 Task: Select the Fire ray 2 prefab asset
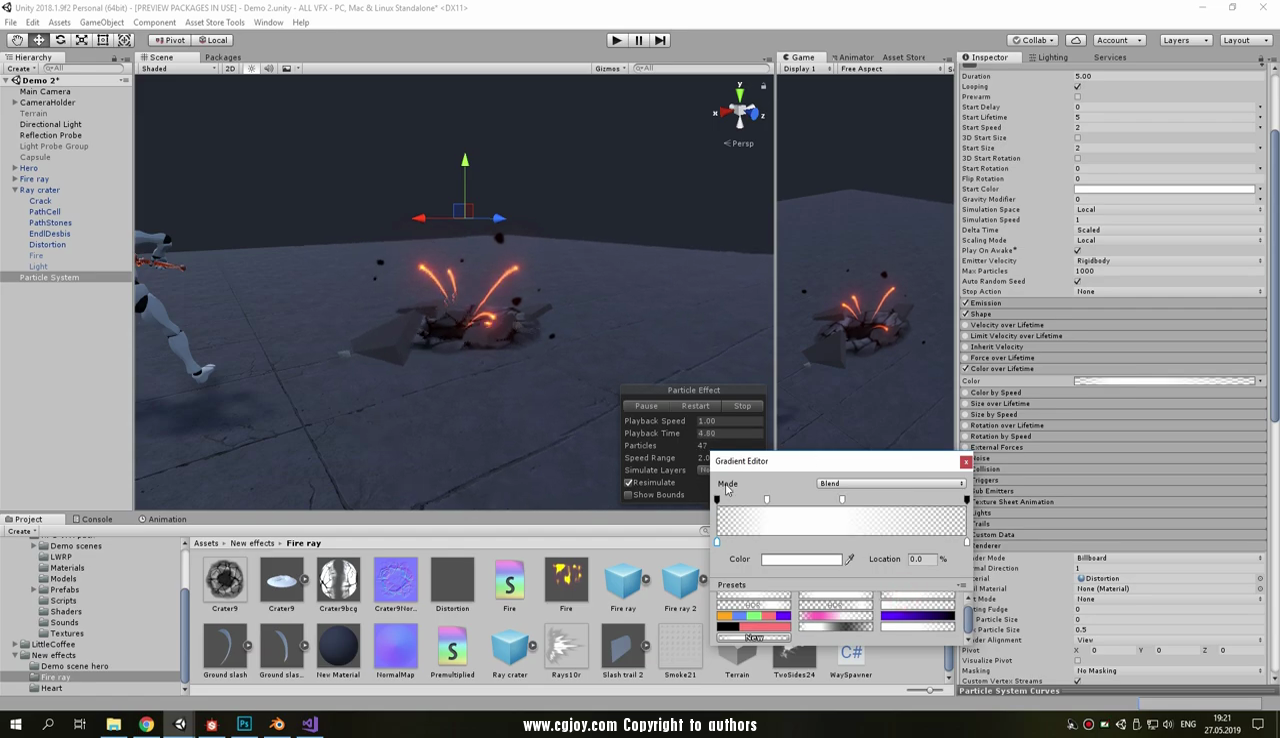coord(680,586)
